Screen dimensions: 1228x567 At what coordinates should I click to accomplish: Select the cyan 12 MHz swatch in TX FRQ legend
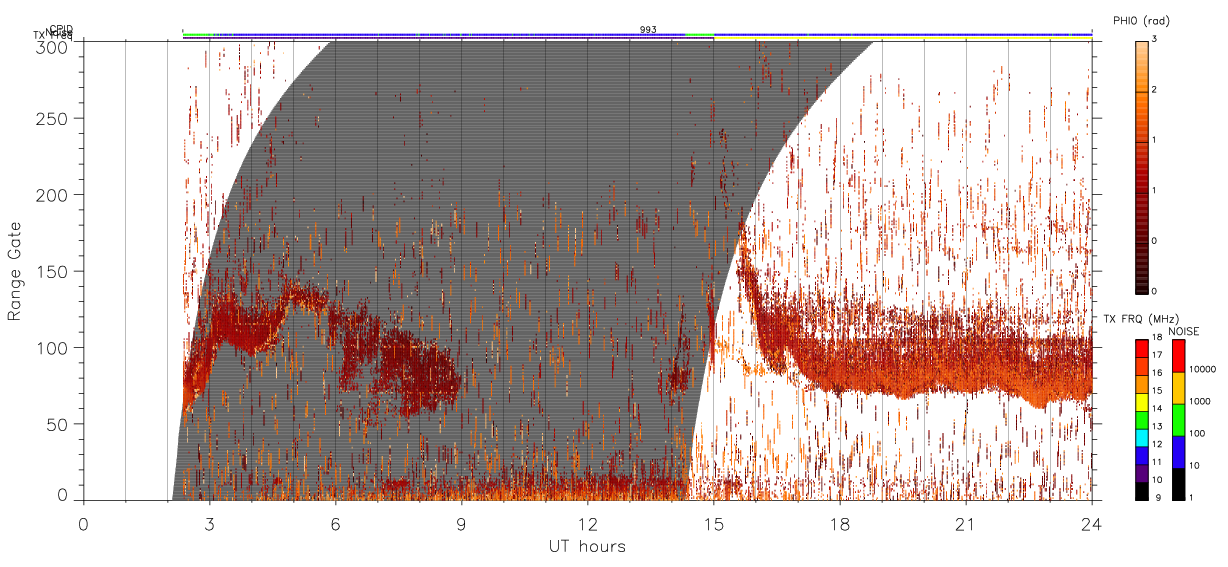(x=1141, y=438)
